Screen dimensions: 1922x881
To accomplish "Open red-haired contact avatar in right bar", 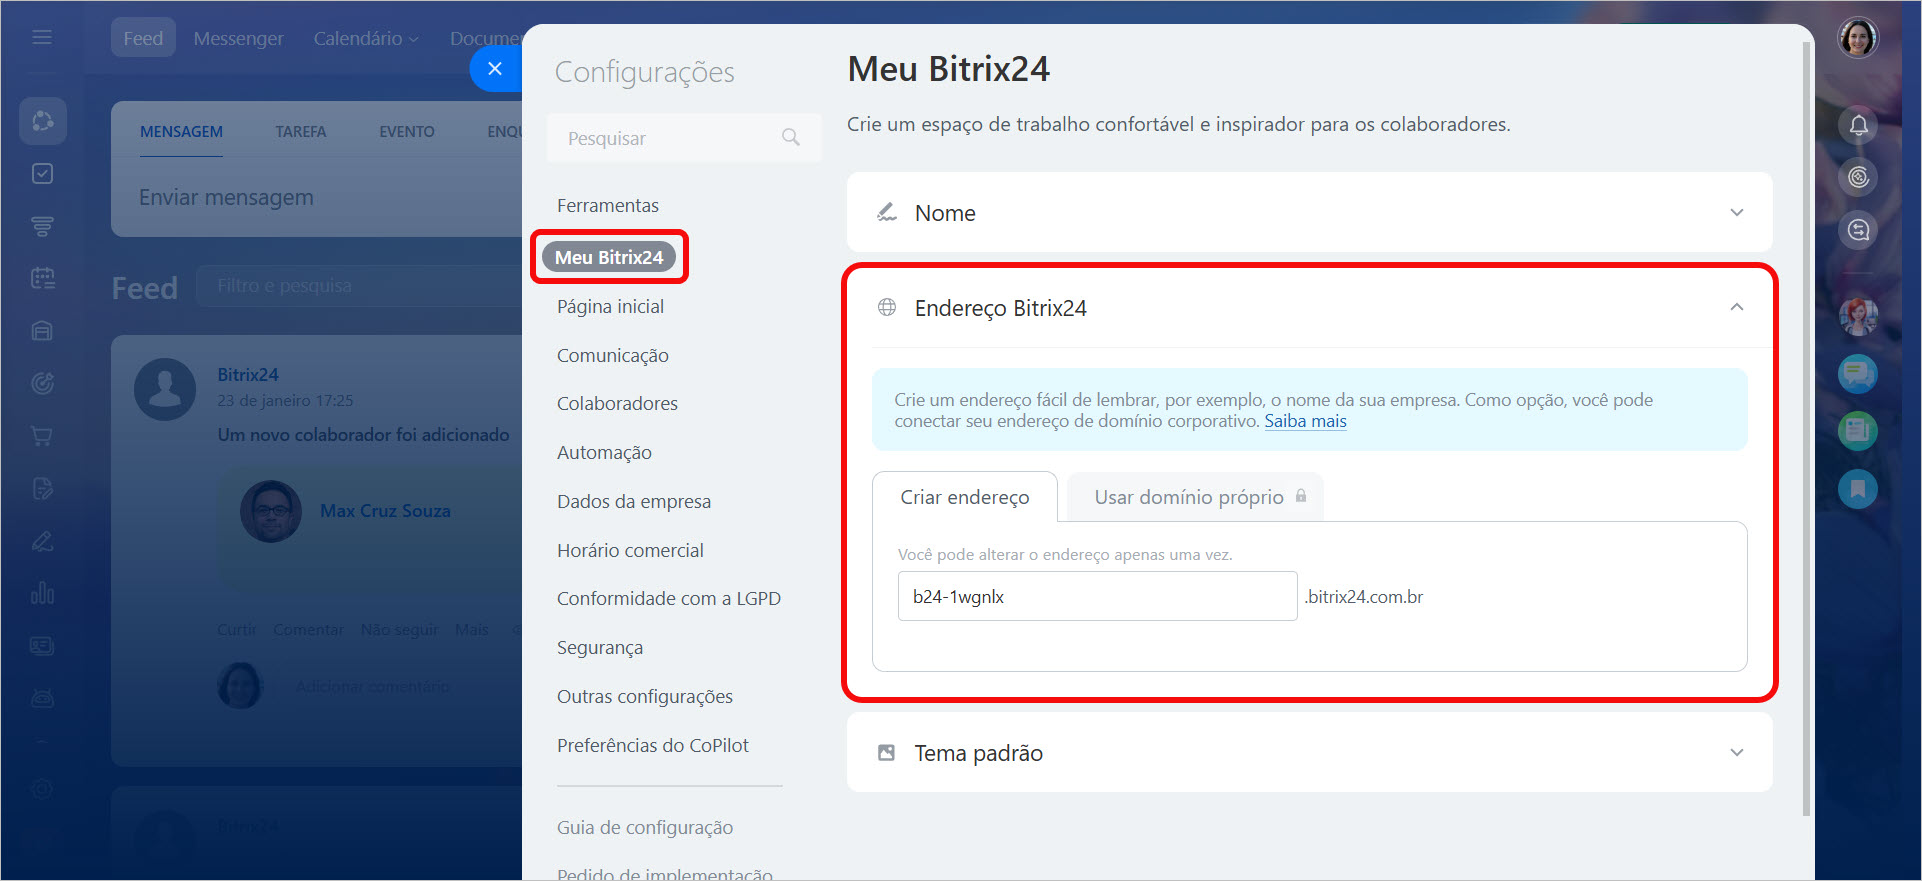I will pyautogui.click(x=1858, y=317).
